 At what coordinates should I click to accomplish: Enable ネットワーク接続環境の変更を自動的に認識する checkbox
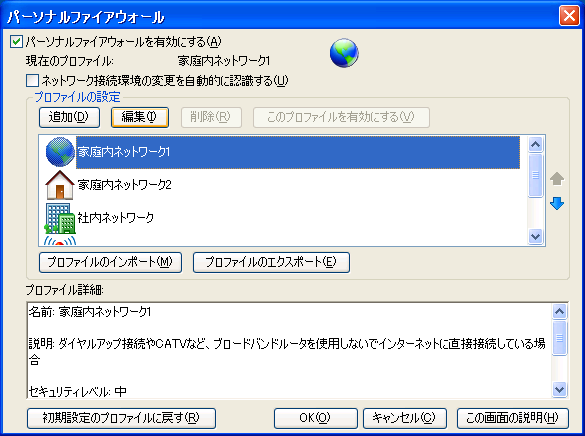click(x=32, y=80)
